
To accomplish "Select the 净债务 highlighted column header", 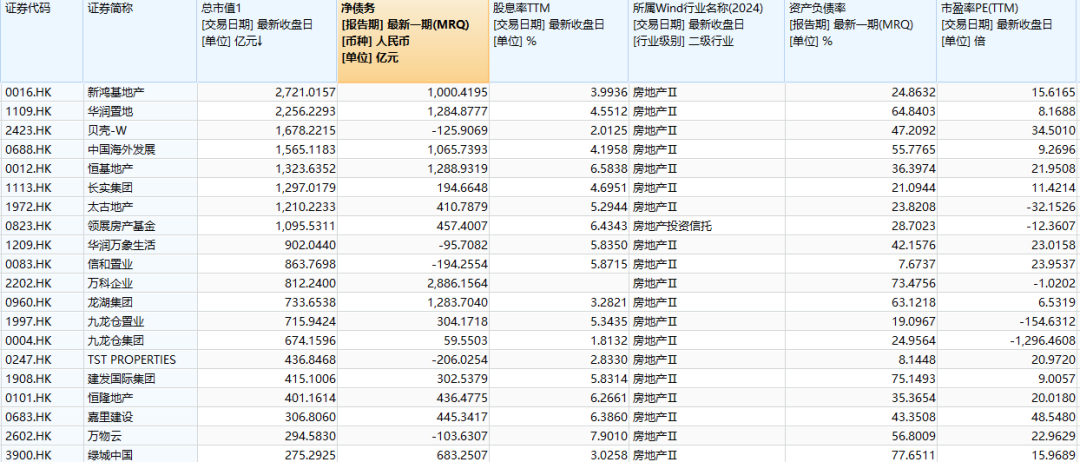I will 413,41.
